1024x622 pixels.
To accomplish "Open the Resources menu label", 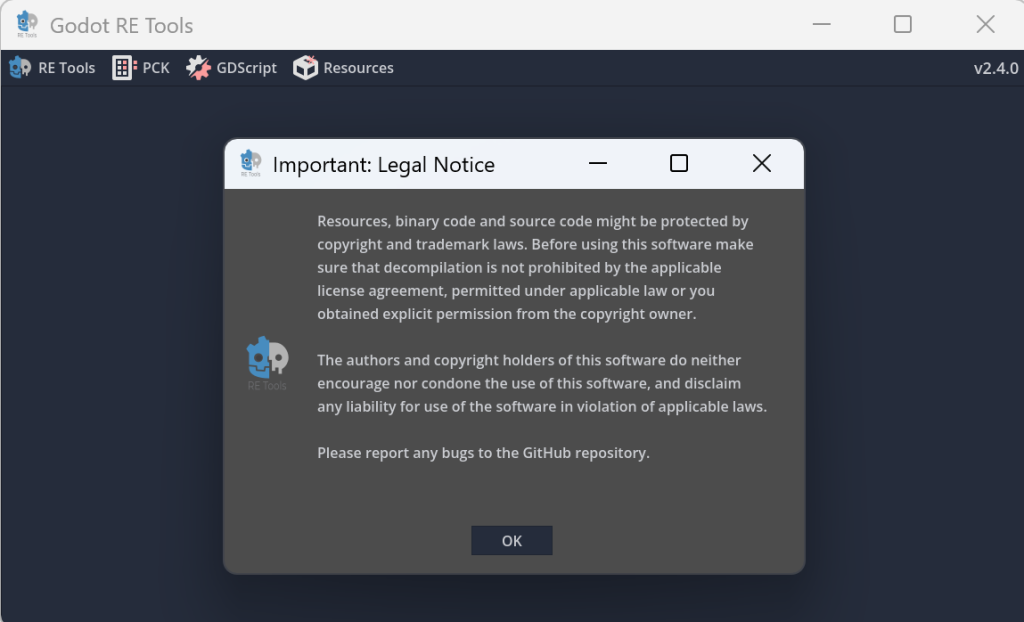I will pos(358,68).
